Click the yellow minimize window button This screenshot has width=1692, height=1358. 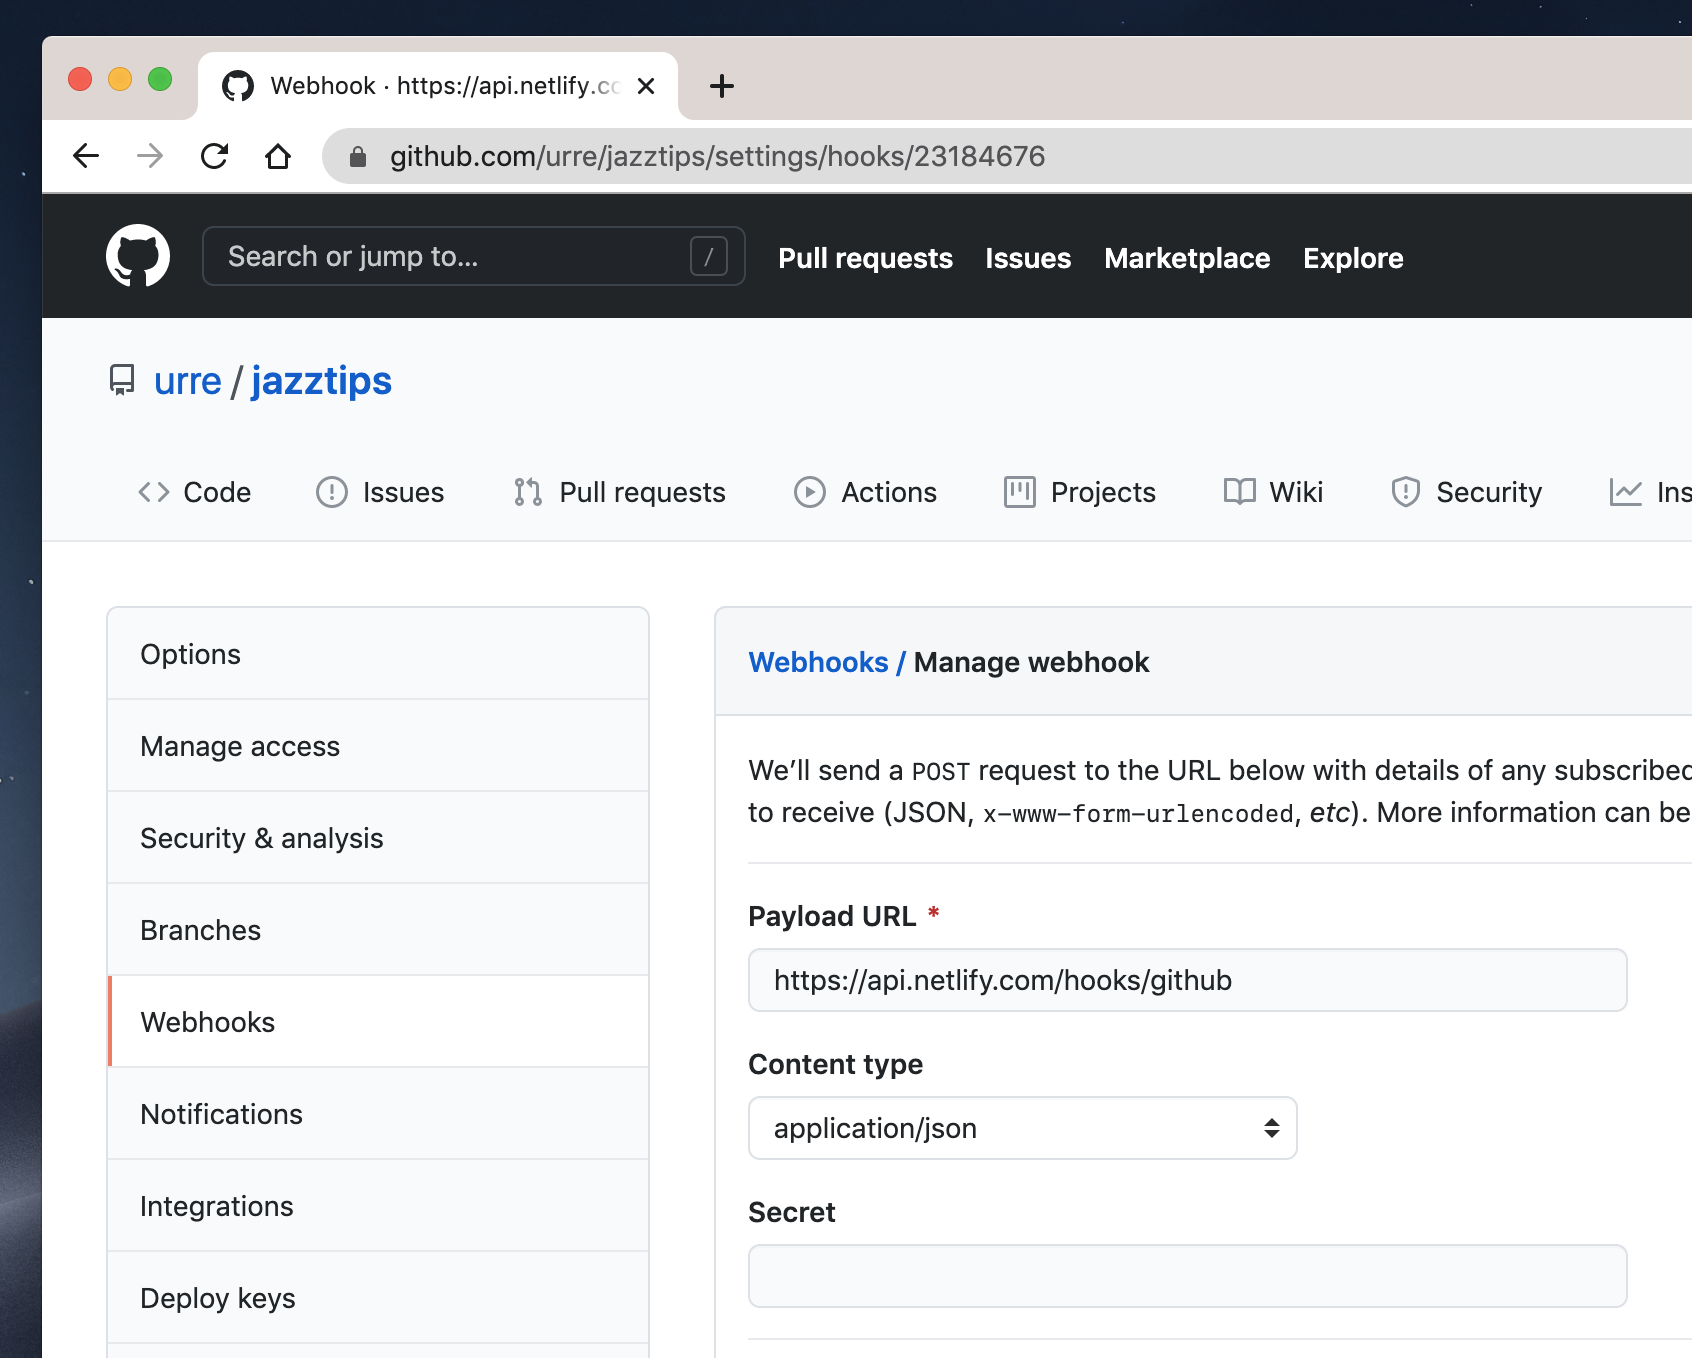120,79
